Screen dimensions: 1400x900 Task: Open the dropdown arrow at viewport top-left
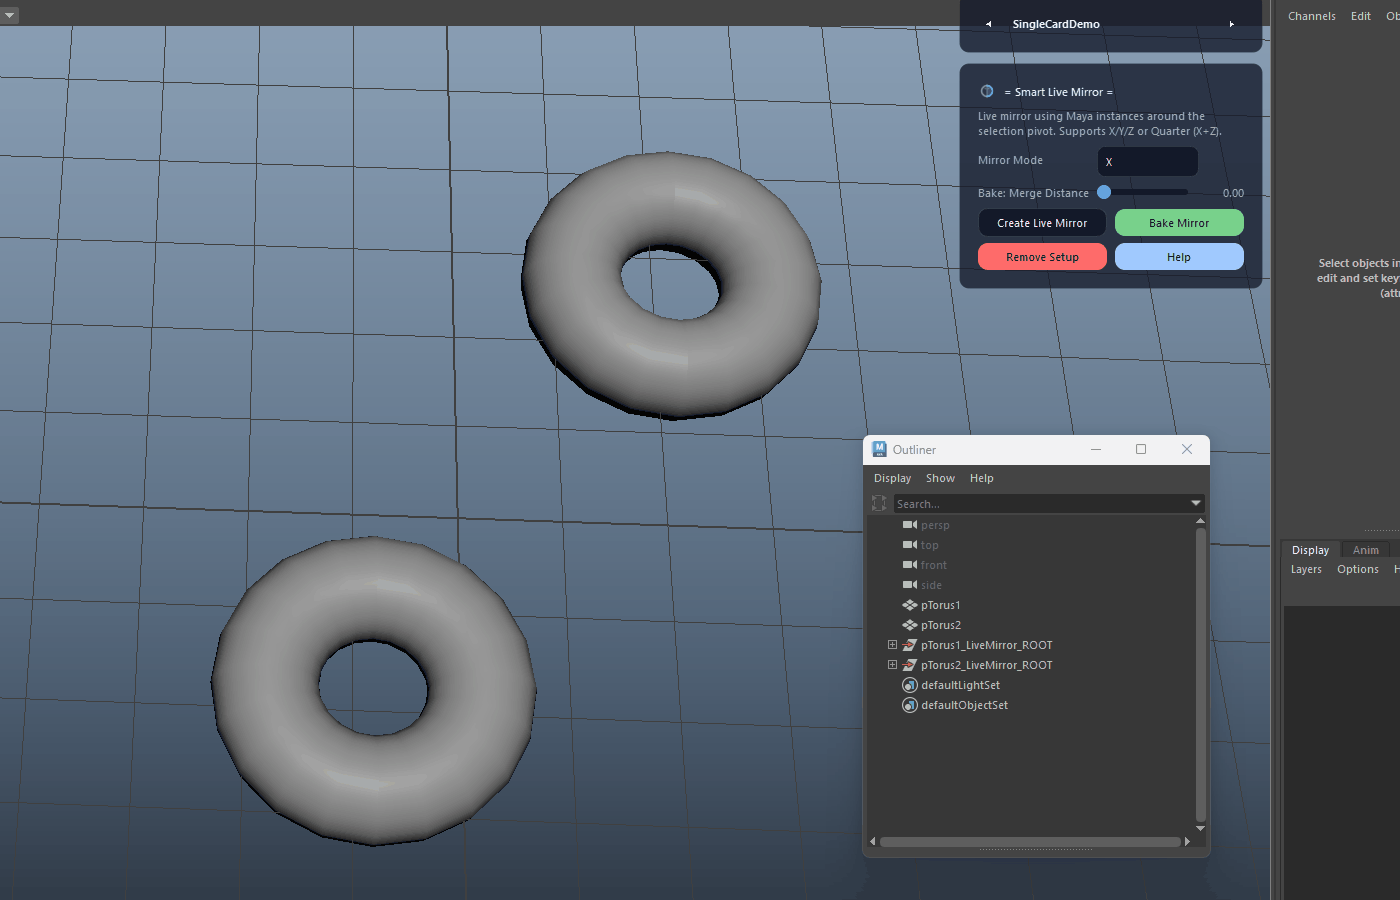(10, 15)
